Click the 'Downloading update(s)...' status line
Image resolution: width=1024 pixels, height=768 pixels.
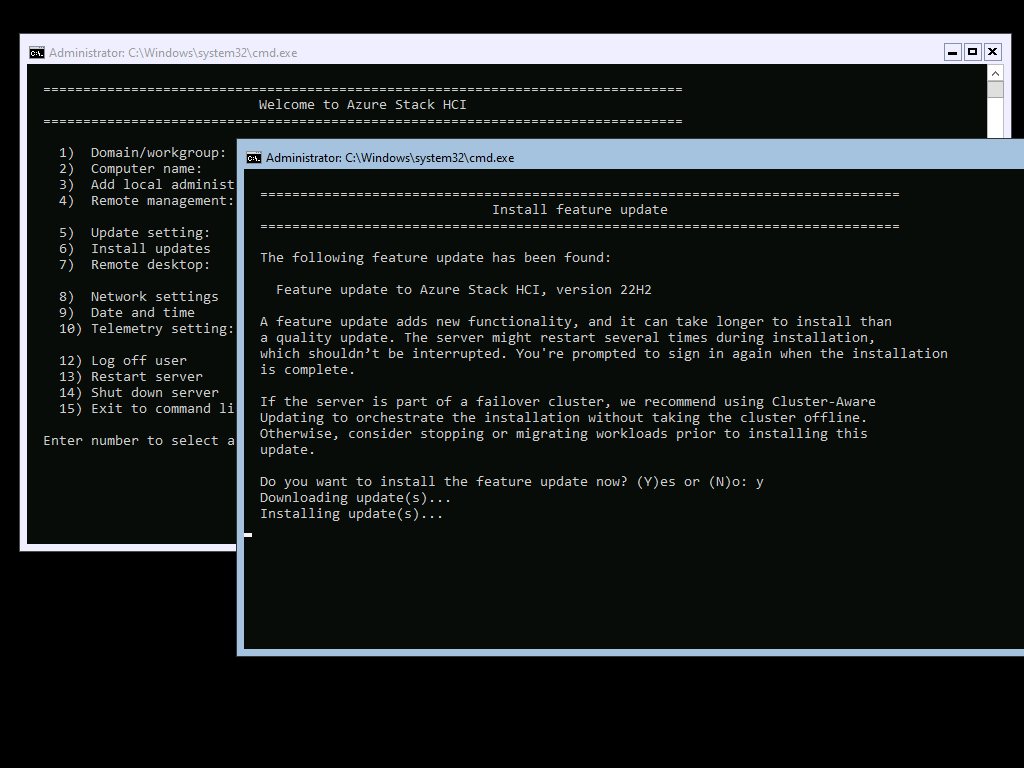(355, 498)
